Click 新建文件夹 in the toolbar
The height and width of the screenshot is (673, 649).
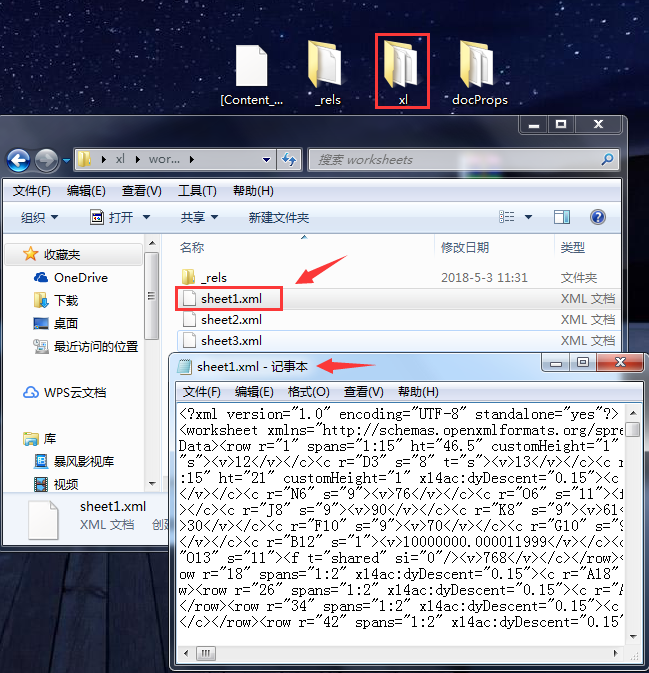pos(279,217)
